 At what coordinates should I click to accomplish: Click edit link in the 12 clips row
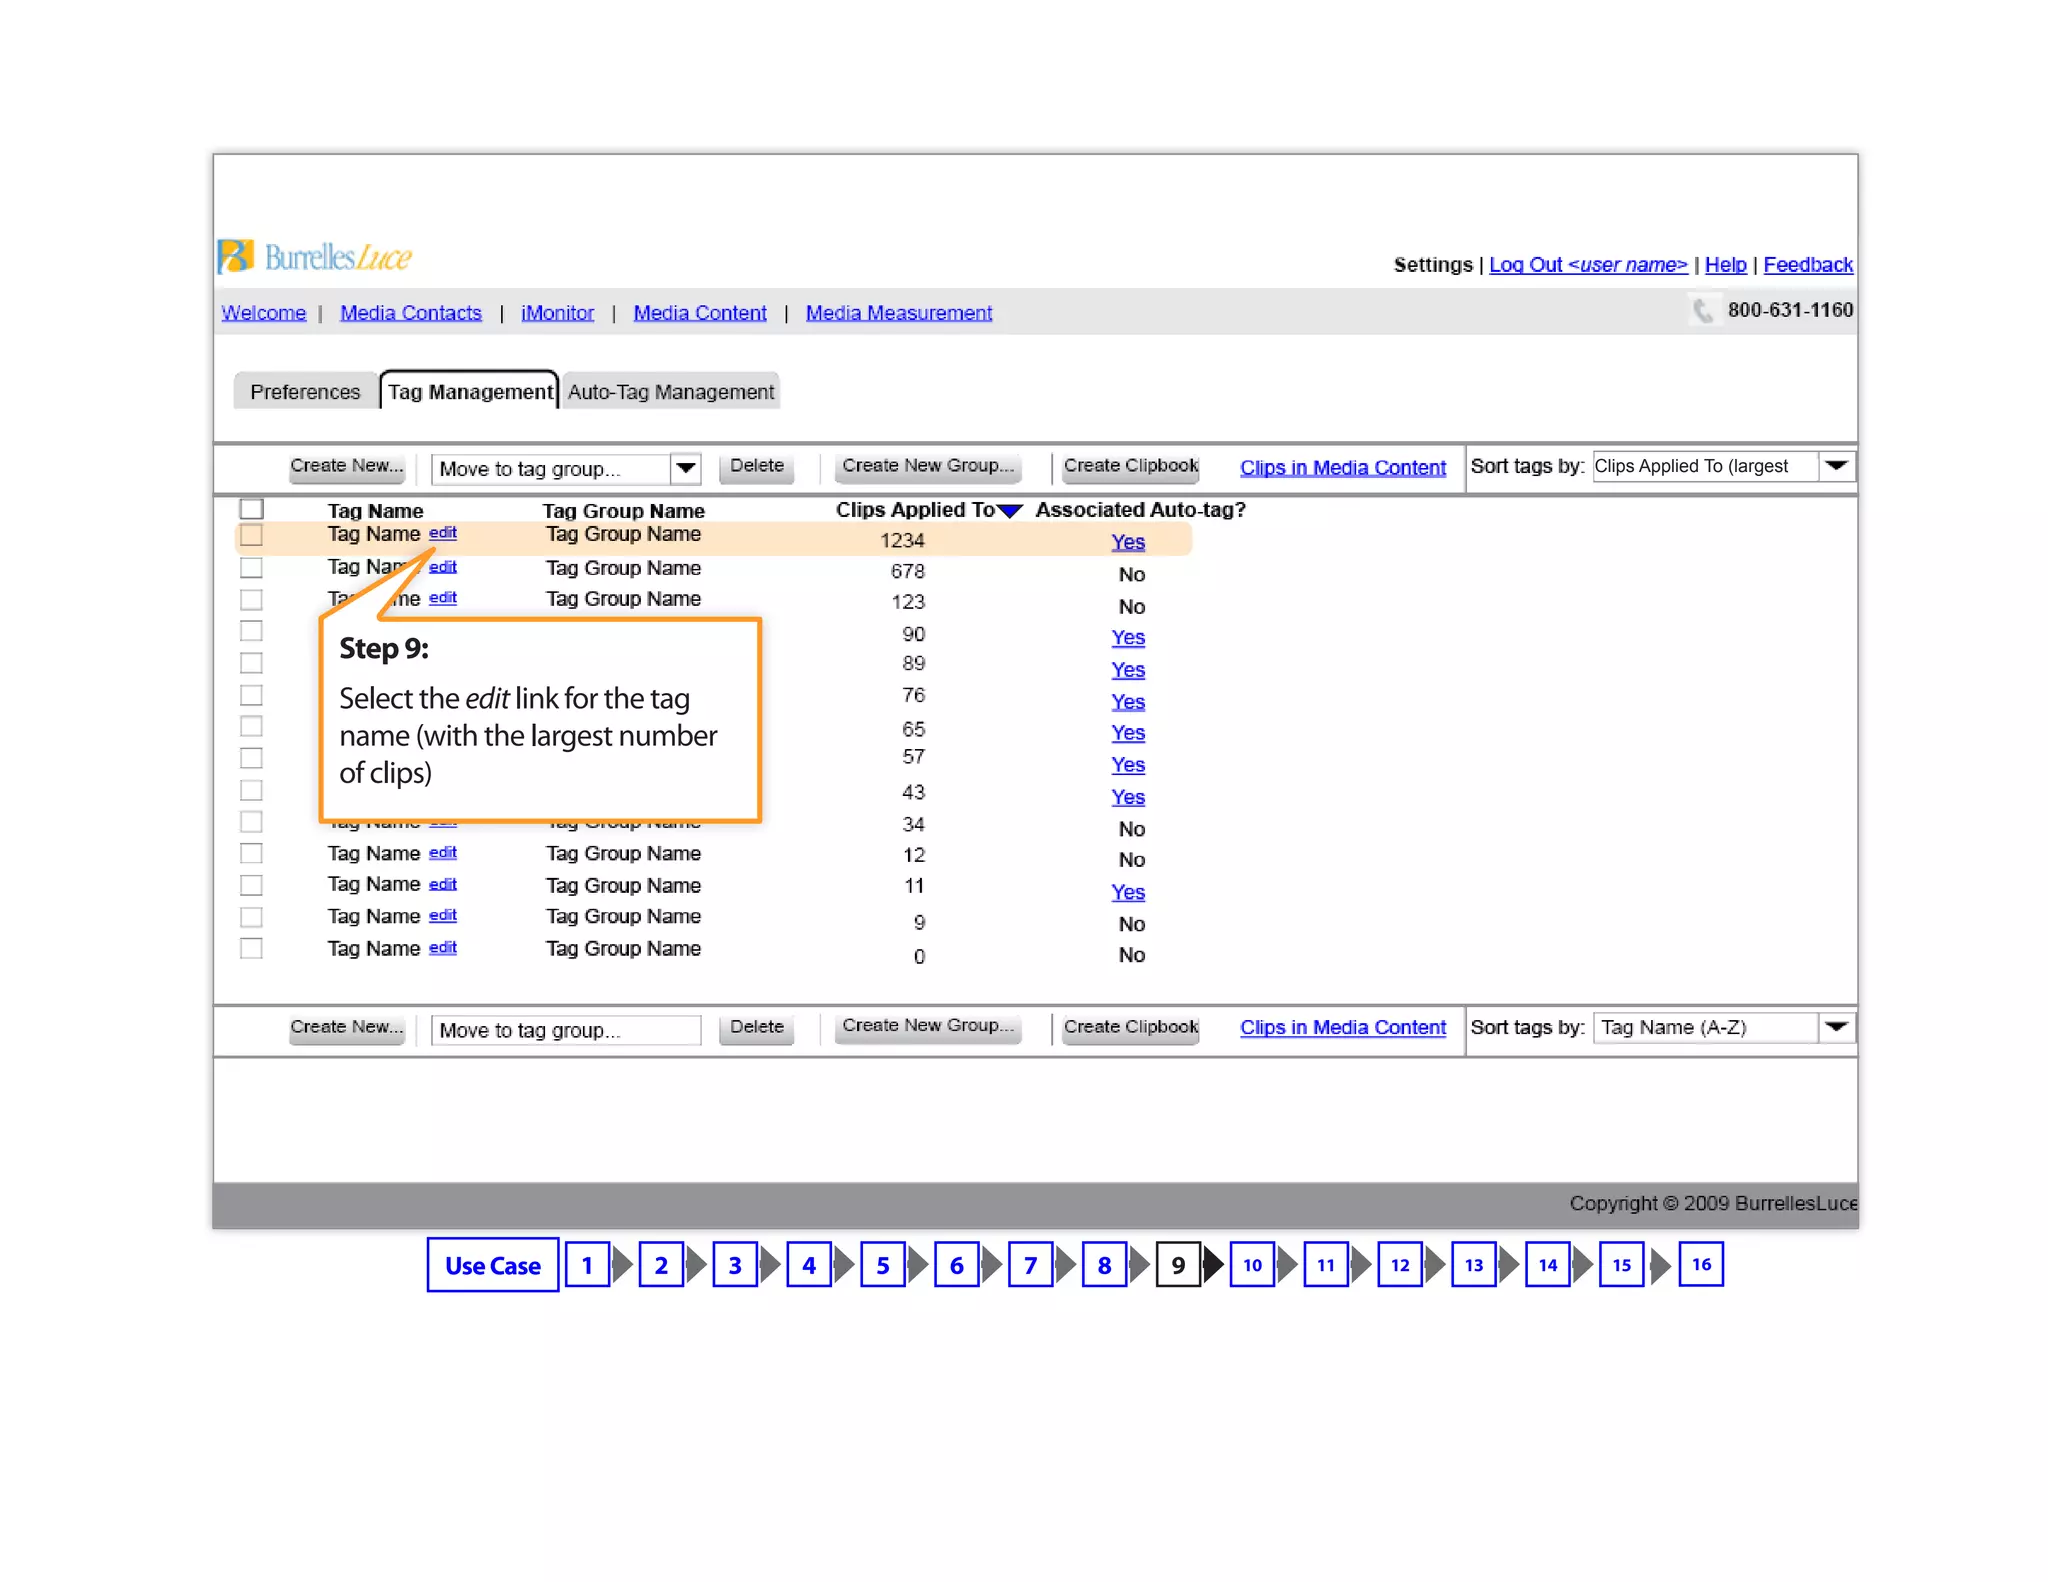[x=443, y=852]
